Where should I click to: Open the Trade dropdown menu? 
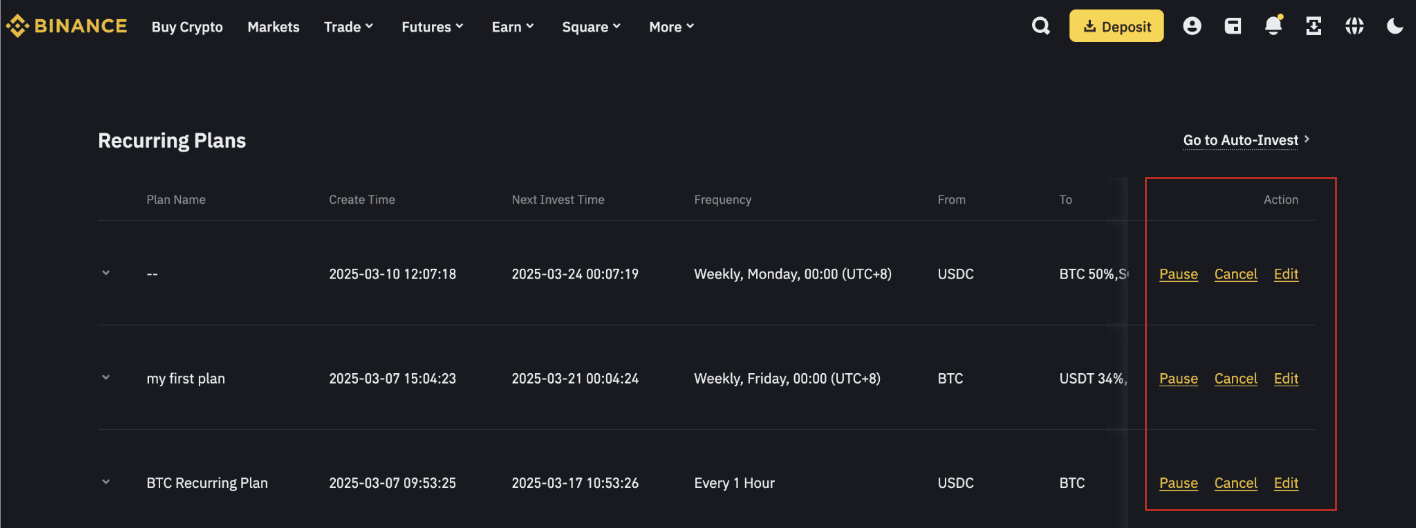tap(348, 27)
